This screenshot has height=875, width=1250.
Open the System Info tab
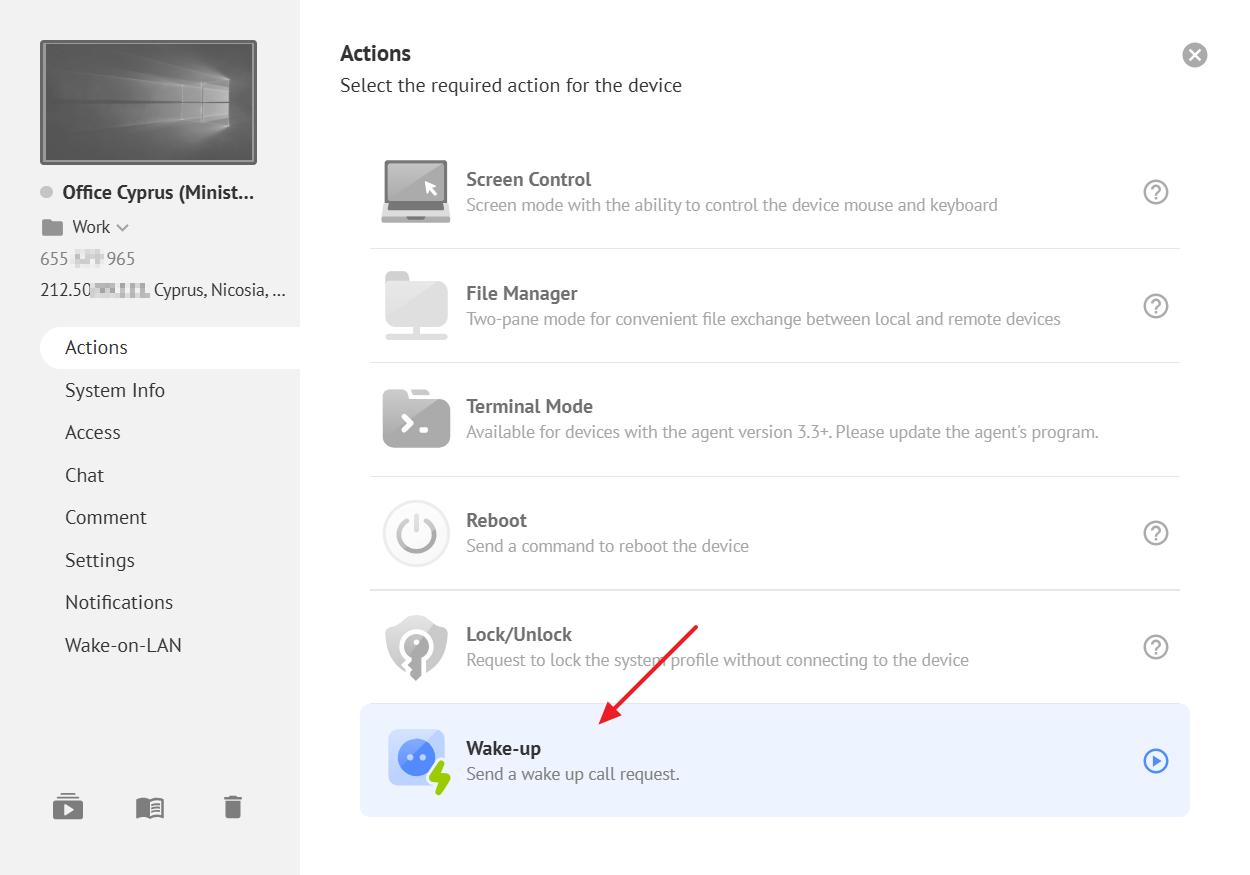coord(115,390)
